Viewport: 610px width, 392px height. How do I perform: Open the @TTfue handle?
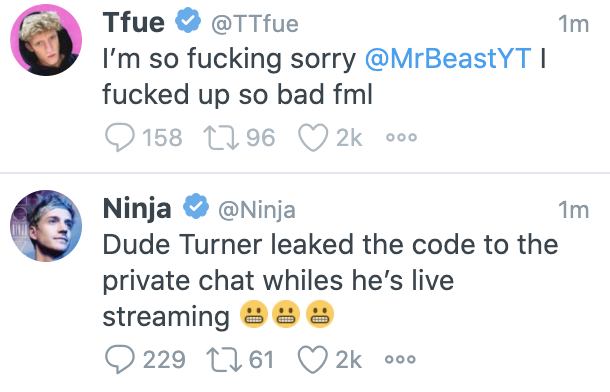255,24
